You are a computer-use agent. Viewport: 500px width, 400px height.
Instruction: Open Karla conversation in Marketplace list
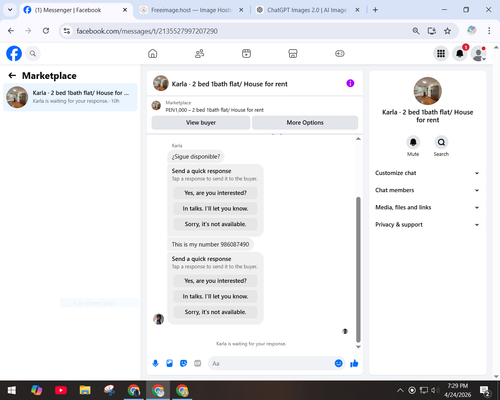pyautogui.click(x=70, y=97)
